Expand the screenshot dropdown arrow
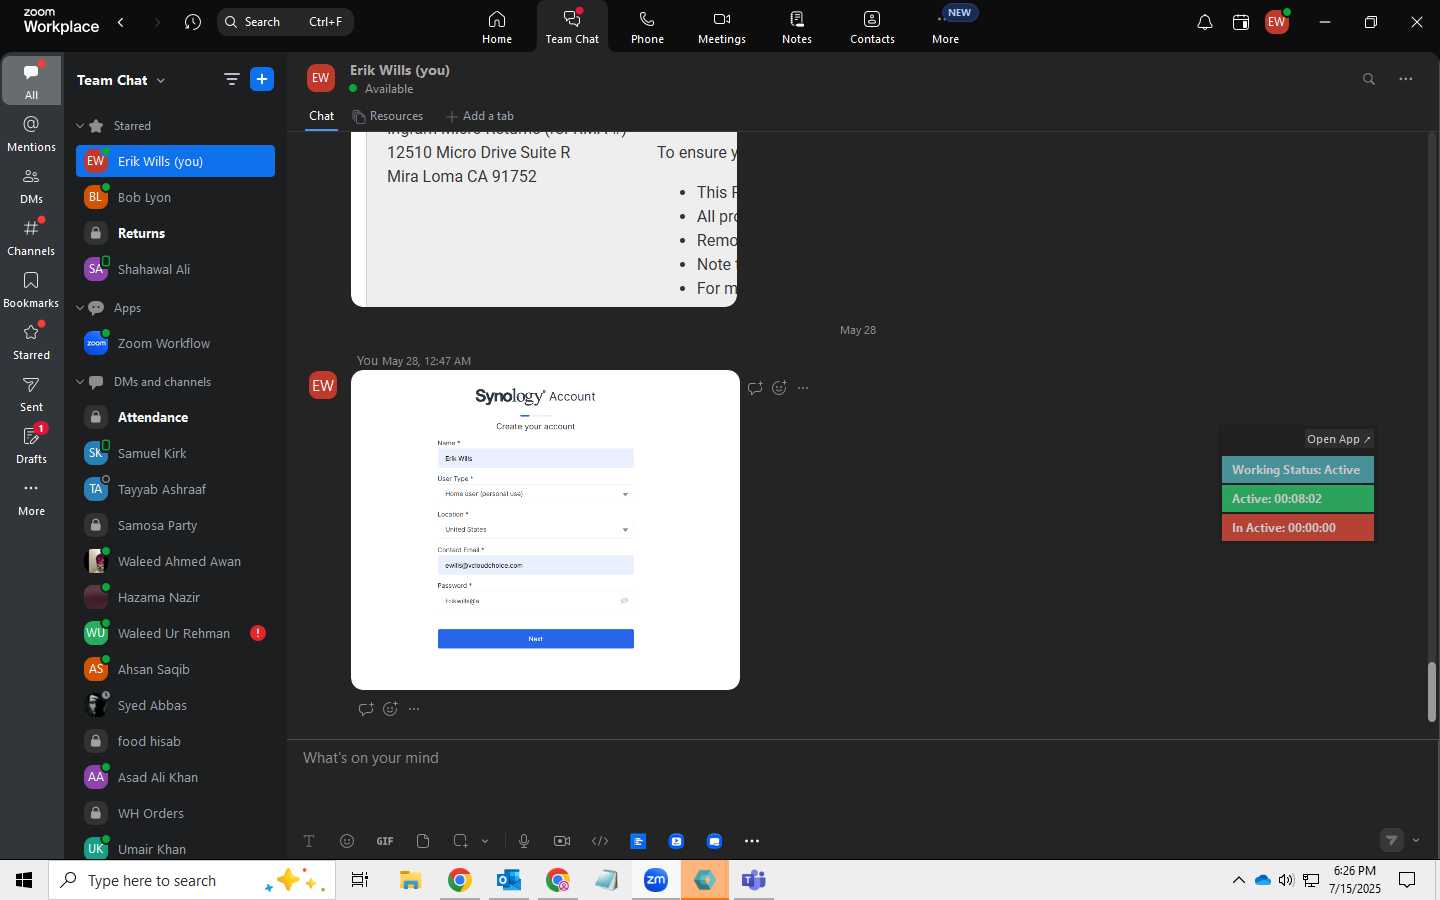Screen dimensions: 1440x900 click(485, 841)
